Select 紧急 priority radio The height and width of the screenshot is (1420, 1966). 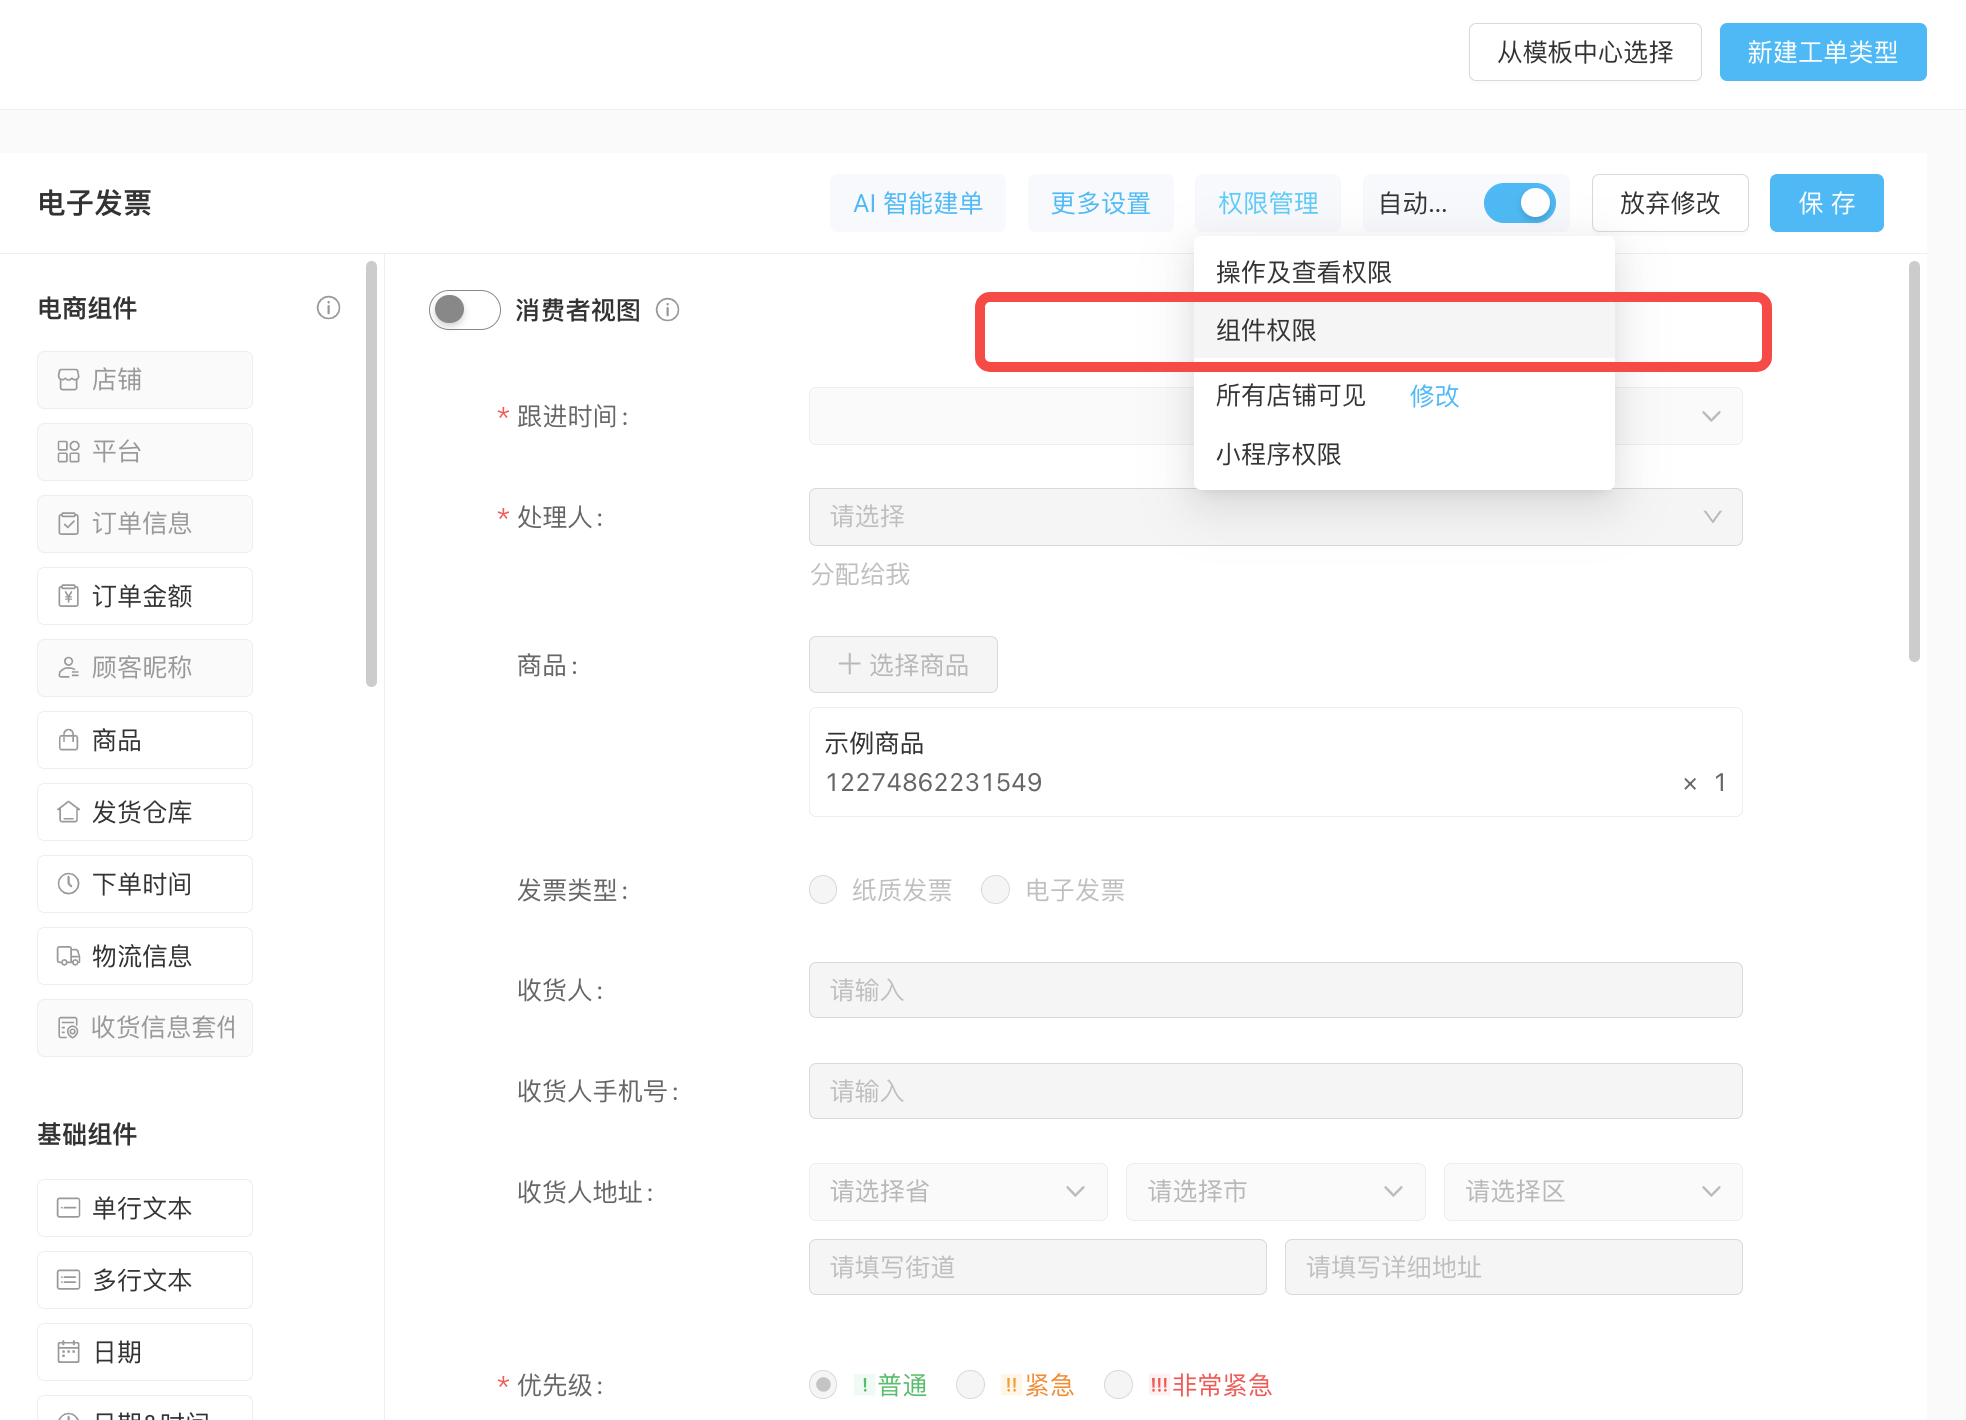[970, 1385]
